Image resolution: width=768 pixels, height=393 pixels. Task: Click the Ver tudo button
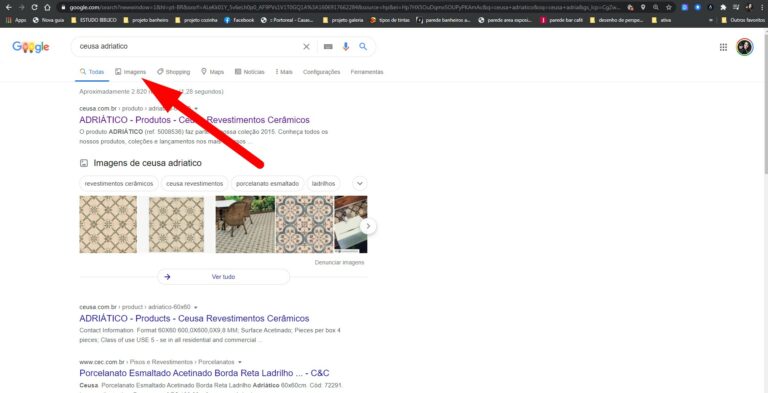click(x=223, y=277)
